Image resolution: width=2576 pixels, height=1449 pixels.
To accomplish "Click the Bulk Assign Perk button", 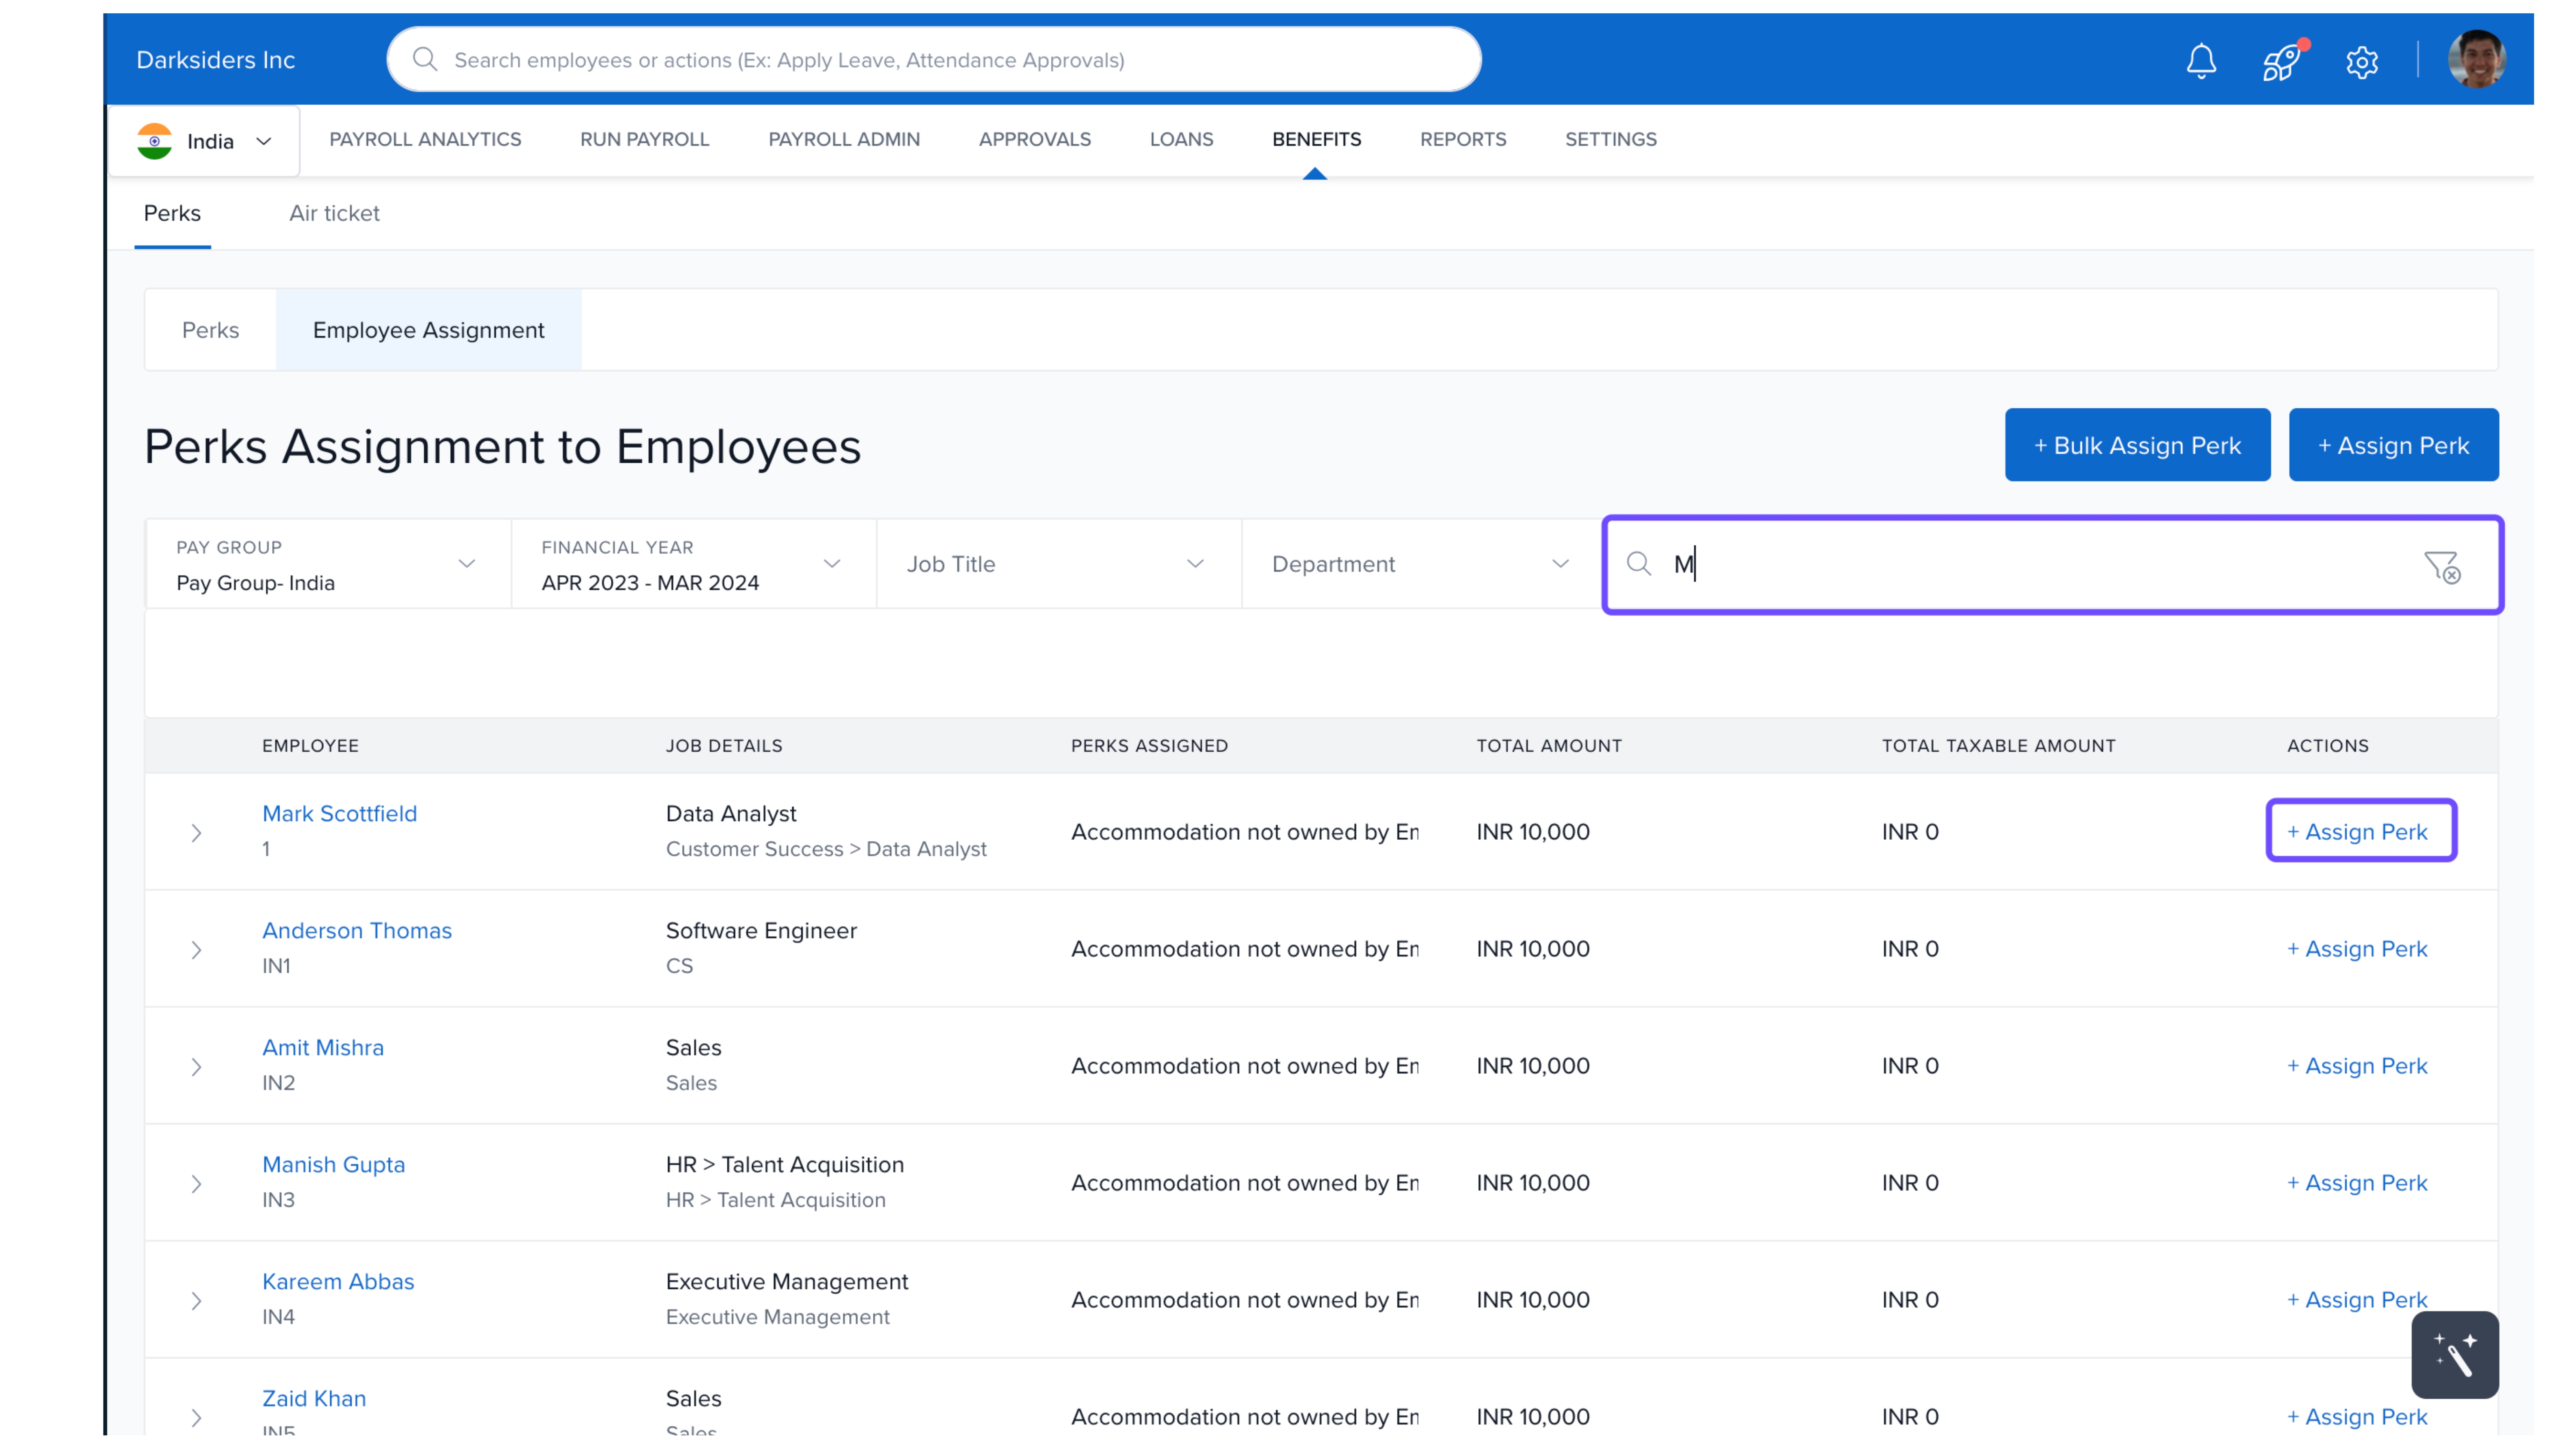I will (x=2136, y=445).
